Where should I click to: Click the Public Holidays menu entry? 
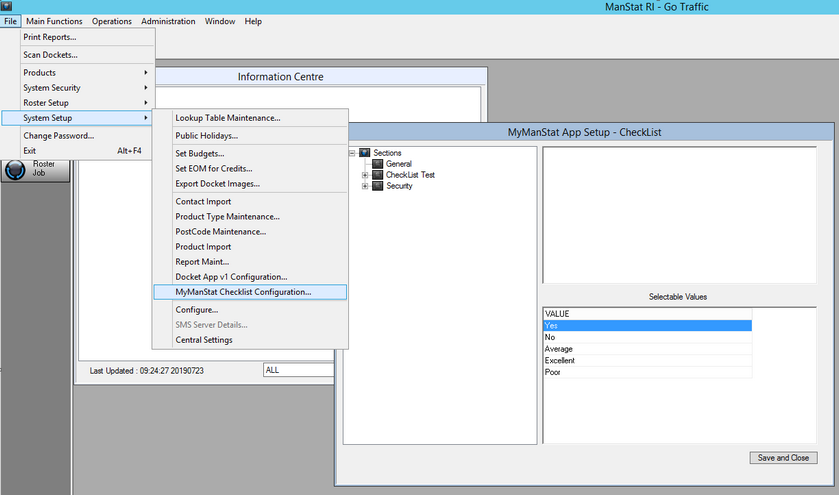click(x=207, y=135)
